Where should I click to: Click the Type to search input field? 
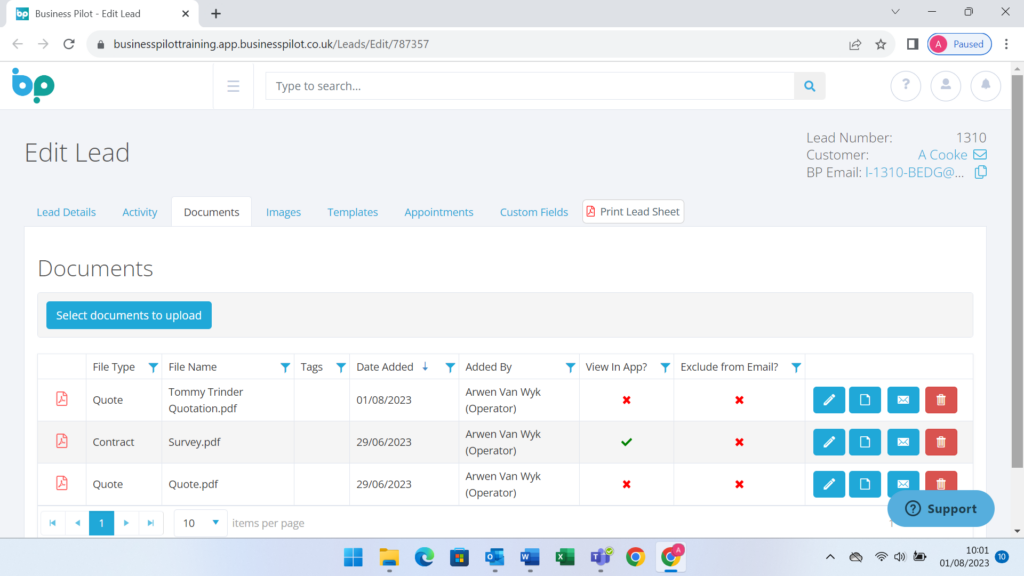pyautogui.click(x=530, y=86)
